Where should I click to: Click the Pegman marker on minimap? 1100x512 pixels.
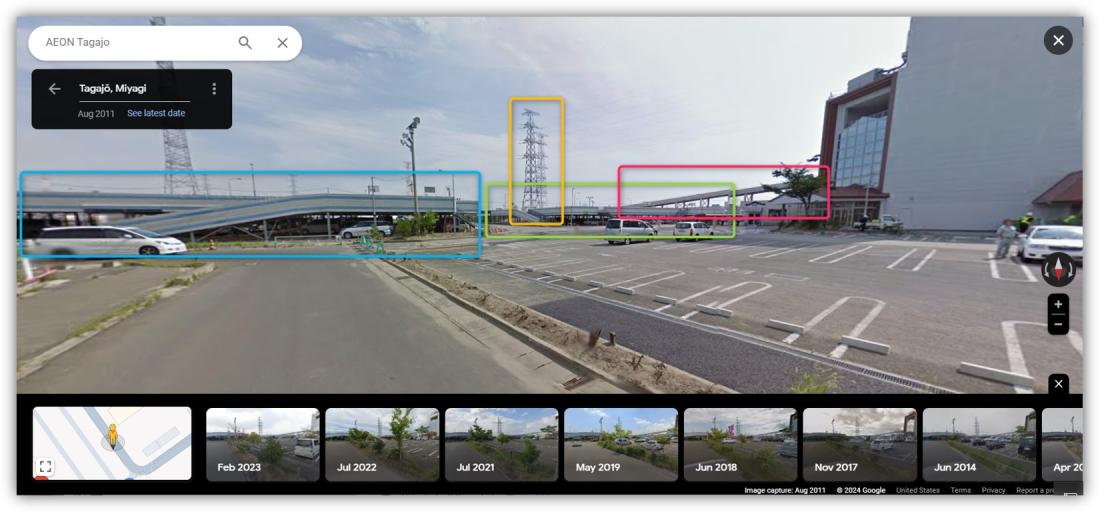(112, 436)
